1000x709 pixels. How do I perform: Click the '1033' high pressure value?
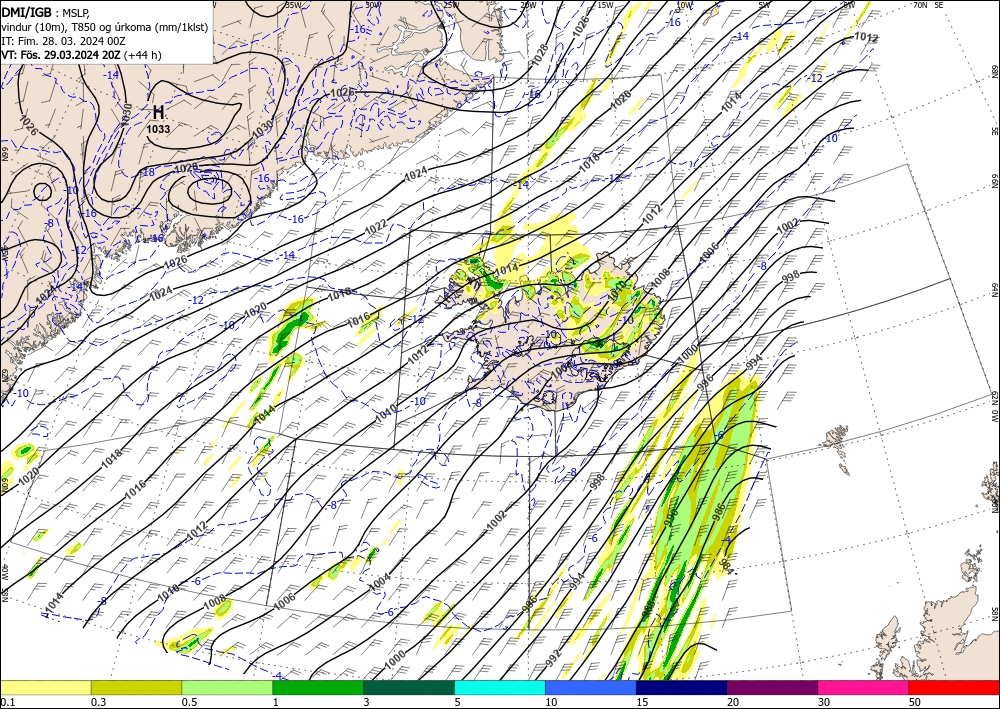tap(158, 129)
